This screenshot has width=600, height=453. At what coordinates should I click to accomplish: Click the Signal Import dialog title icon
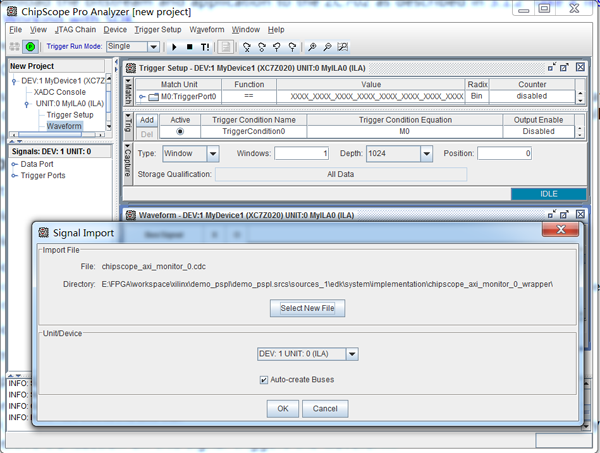(44, 232)
